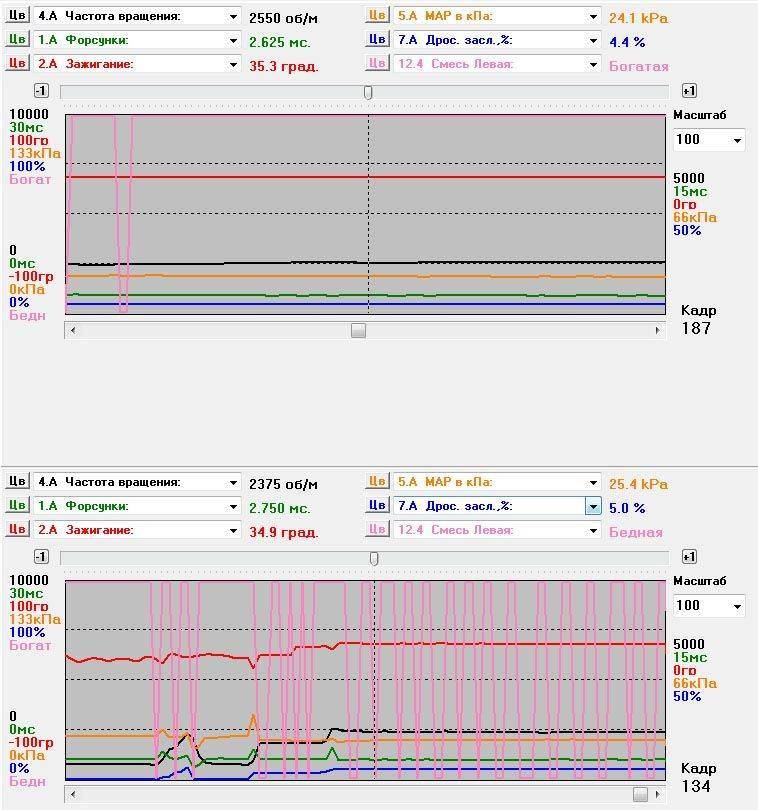Click top chart scrollbar's left arrow
Image resolution: width=758 pixels, height=810 pixels.
pos(71,330)
